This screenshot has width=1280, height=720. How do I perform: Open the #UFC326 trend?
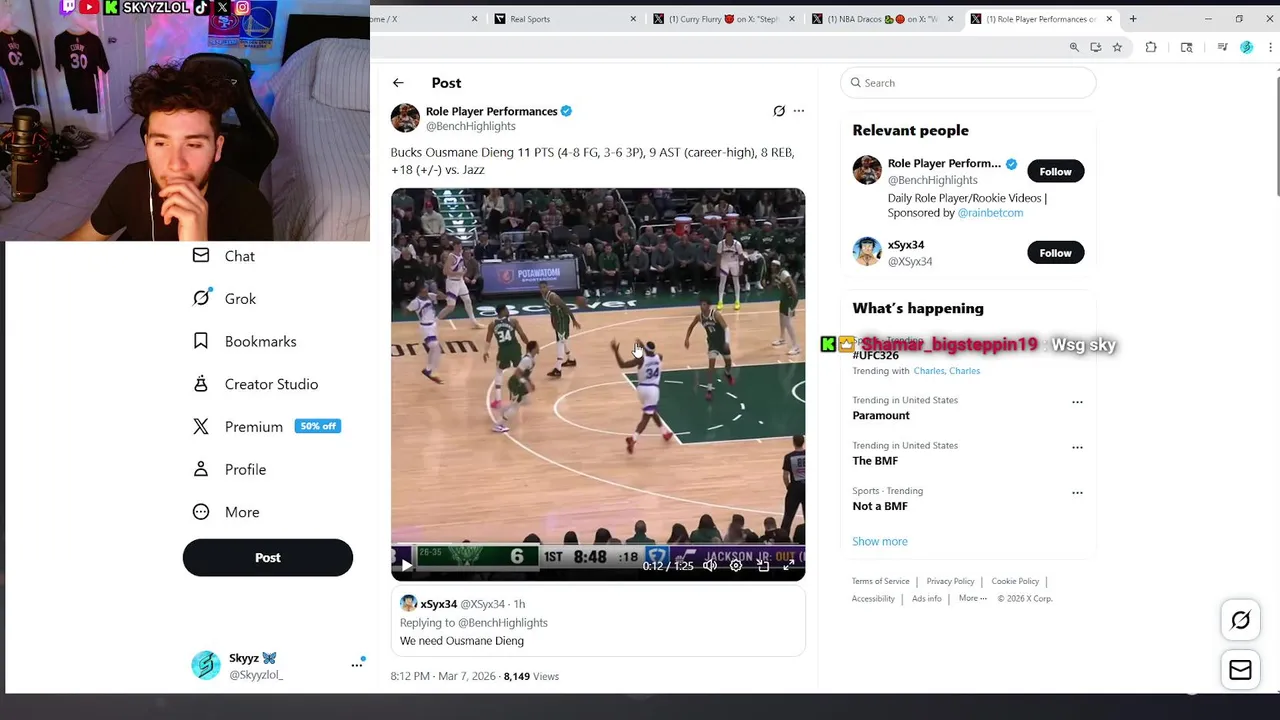(875, 355)
